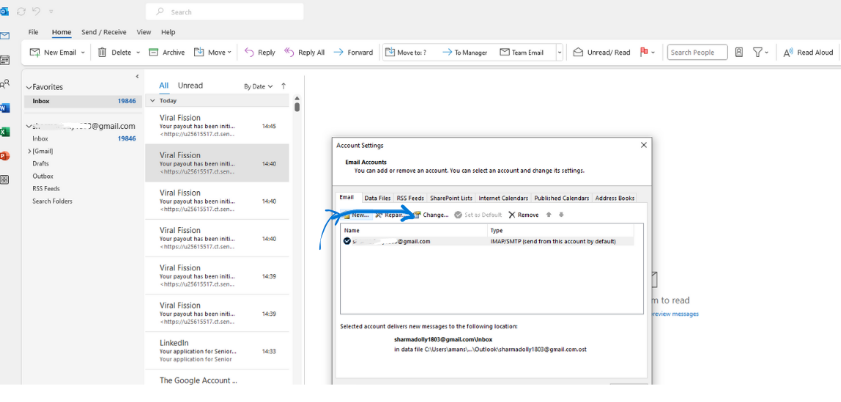The height and width of the screenshot is (402, 841).
Task: Reverse sort order with the up arrow
Action: [x=283, y=86]
